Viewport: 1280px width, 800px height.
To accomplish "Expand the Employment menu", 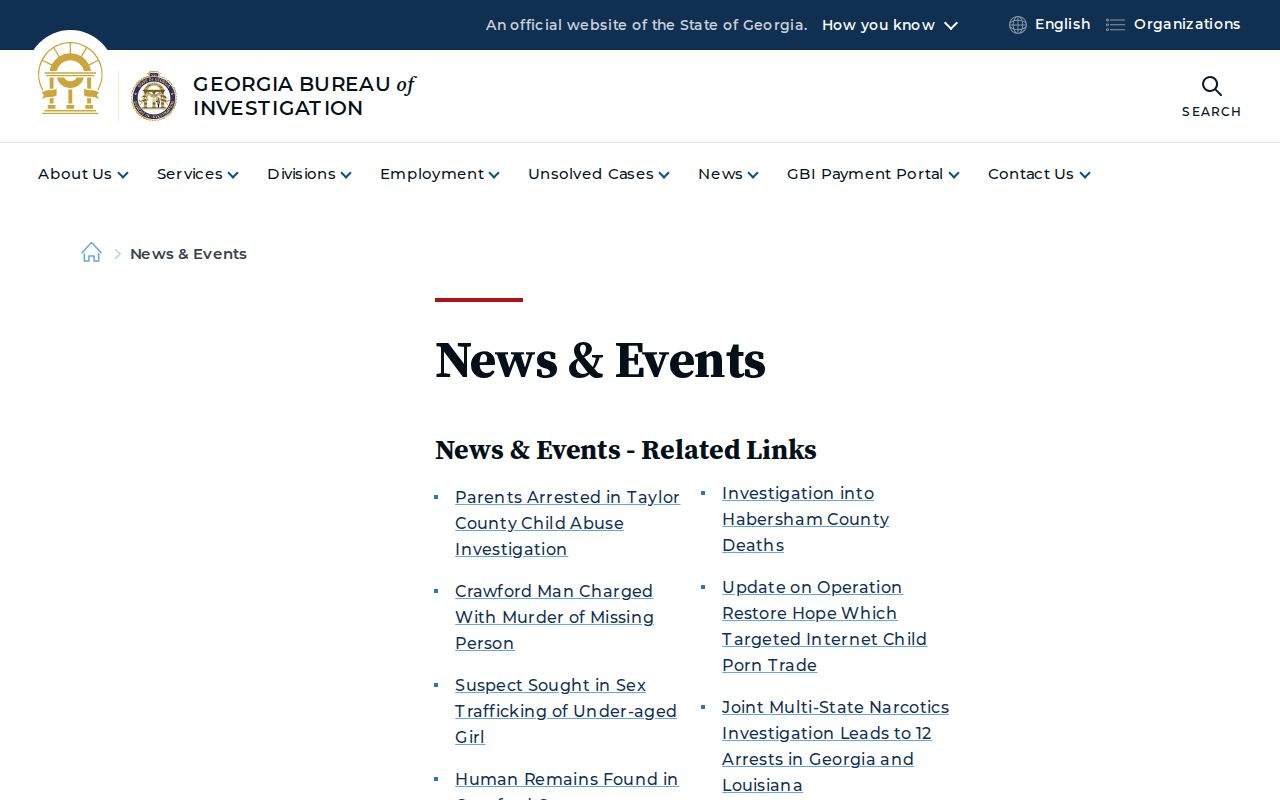I will pyautogui.click(x=439, y=174).
